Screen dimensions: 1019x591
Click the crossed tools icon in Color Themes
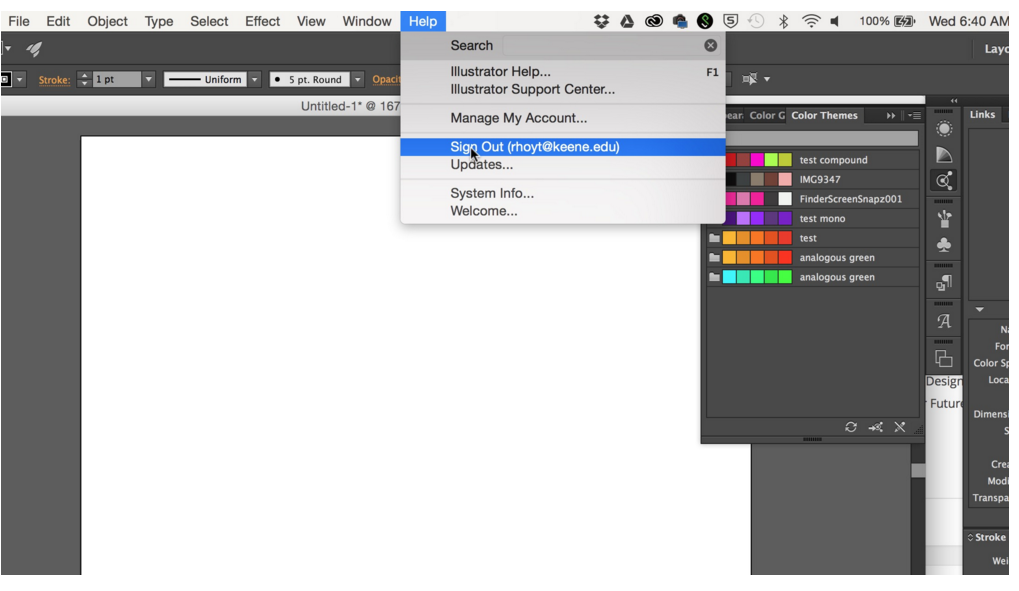[899, 427]
